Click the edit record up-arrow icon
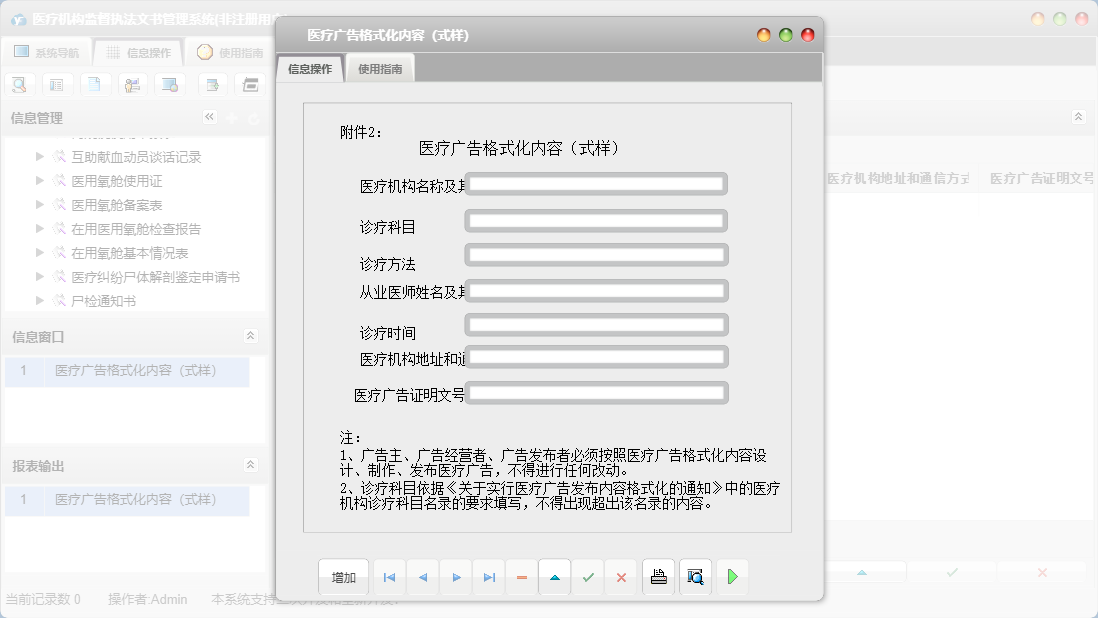The height and width of the screenshot is (618, 1098). (x=554, y=577)
